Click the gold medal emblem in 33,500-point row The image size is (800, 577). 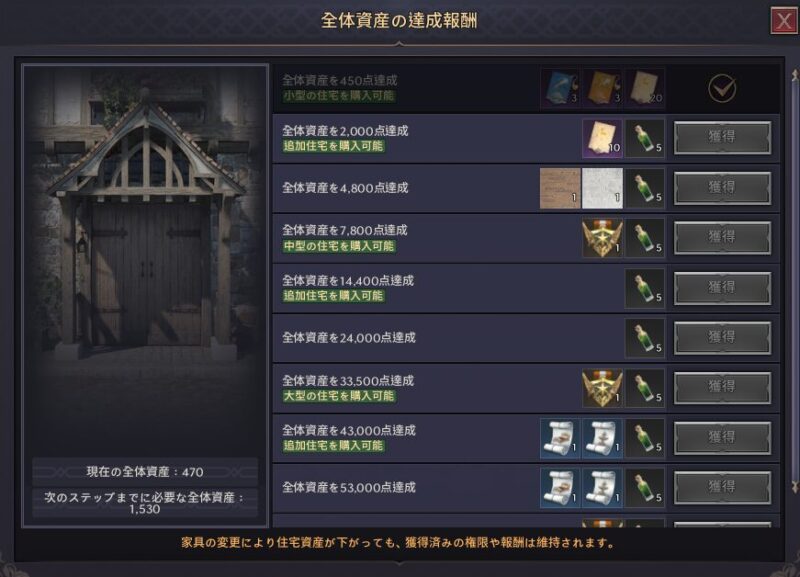(x=602, y=388)
